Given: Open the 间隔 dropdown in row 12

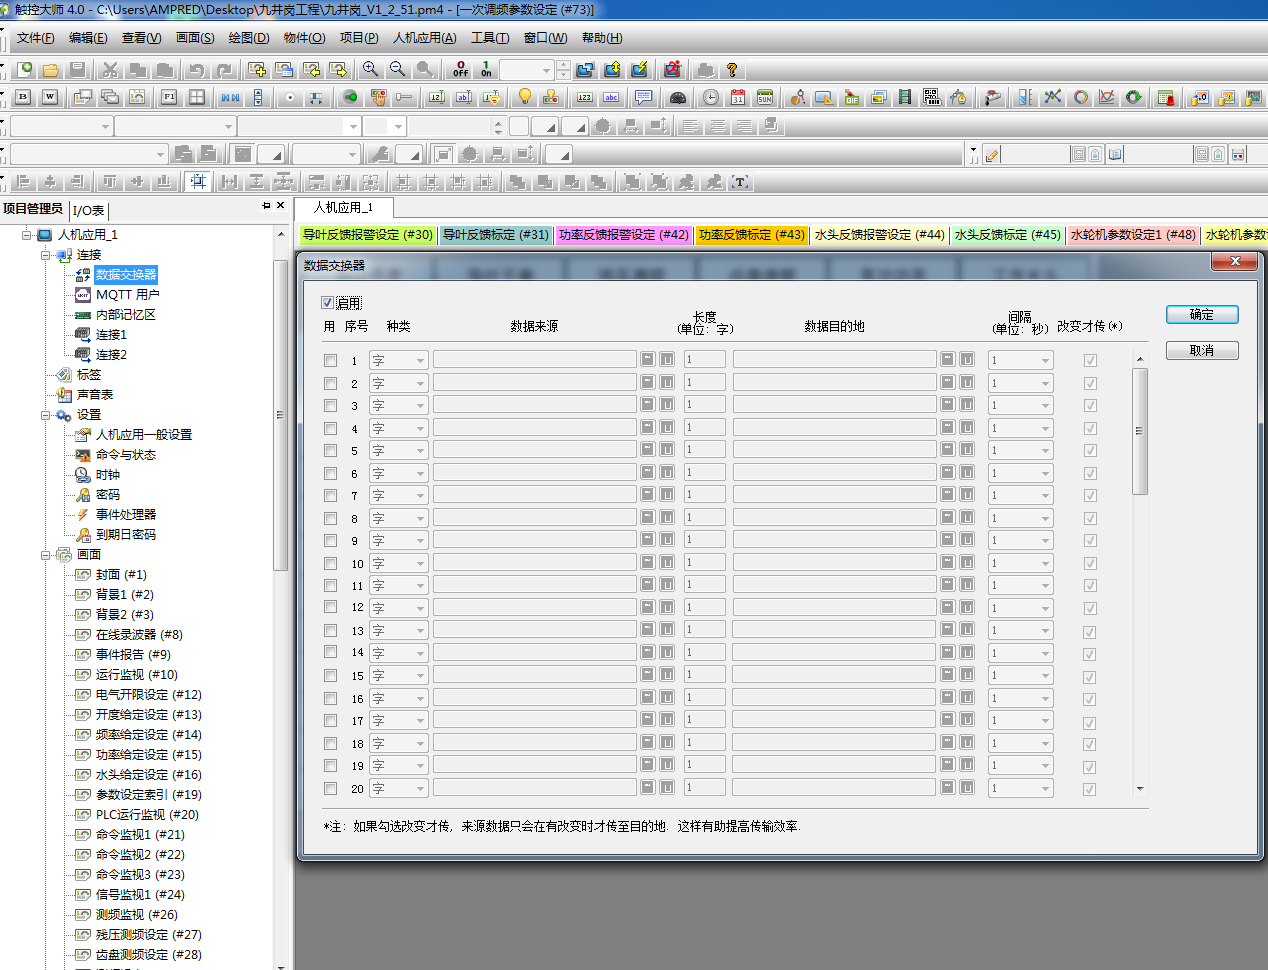Looking at the screenshot, I should click(x=1021, y=608).
